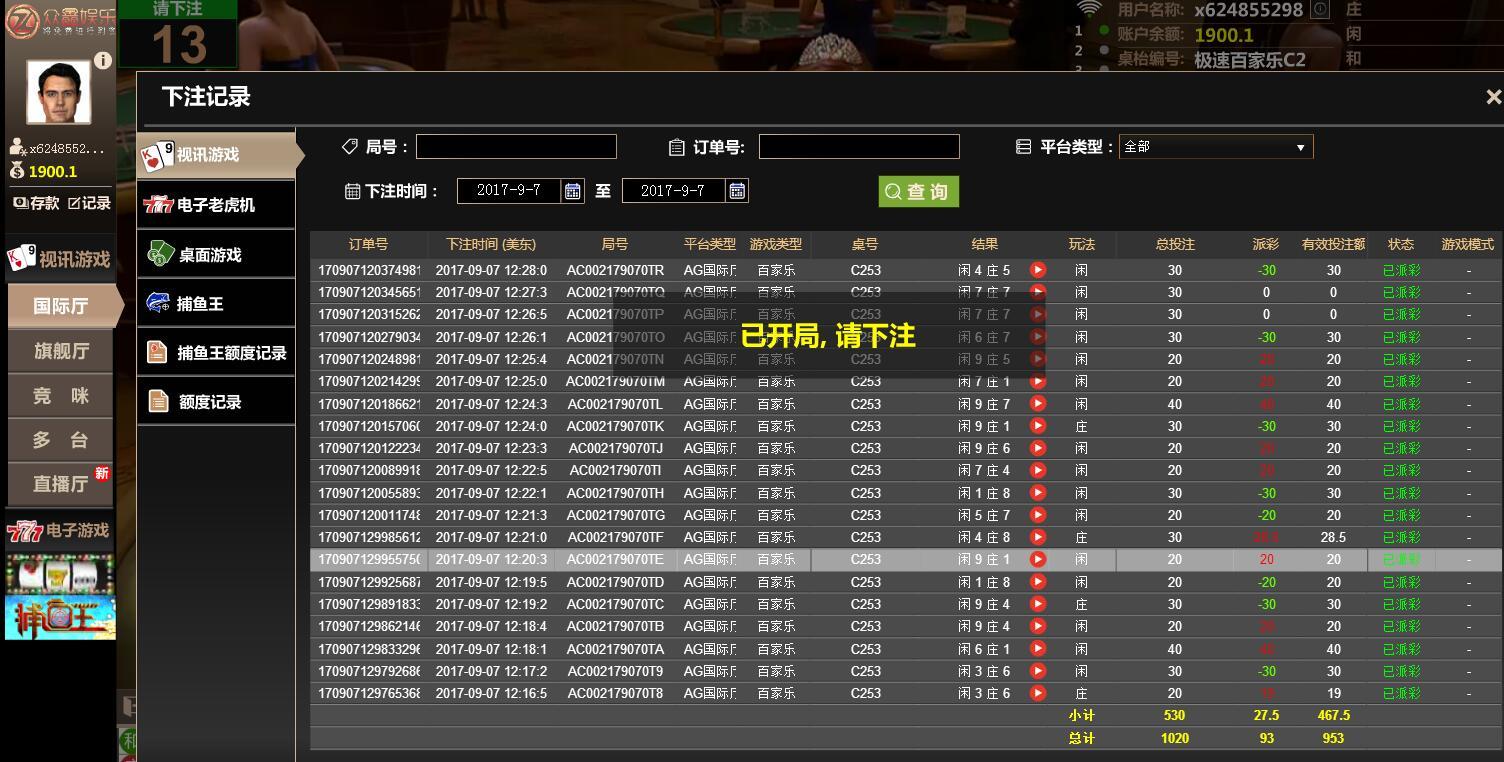This screenshot has width=1504, height=762.
Task: Click the 查询 search button
Action: click(x=919, y=192)
